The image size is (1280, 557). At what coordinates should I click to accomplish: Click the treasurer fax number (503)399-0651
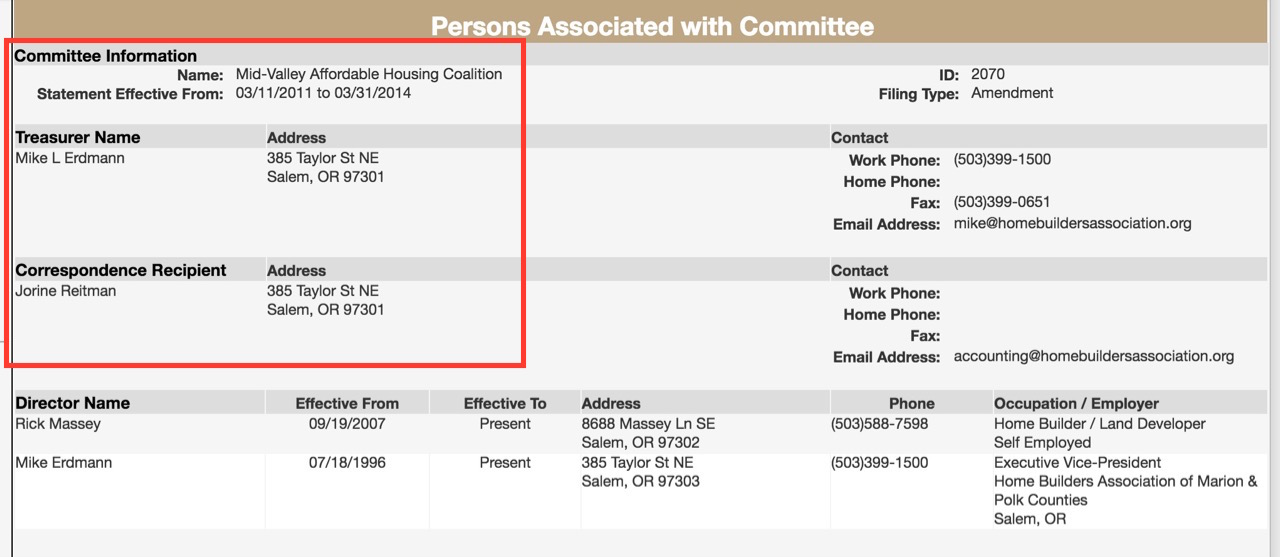[x=1002, y=202]
